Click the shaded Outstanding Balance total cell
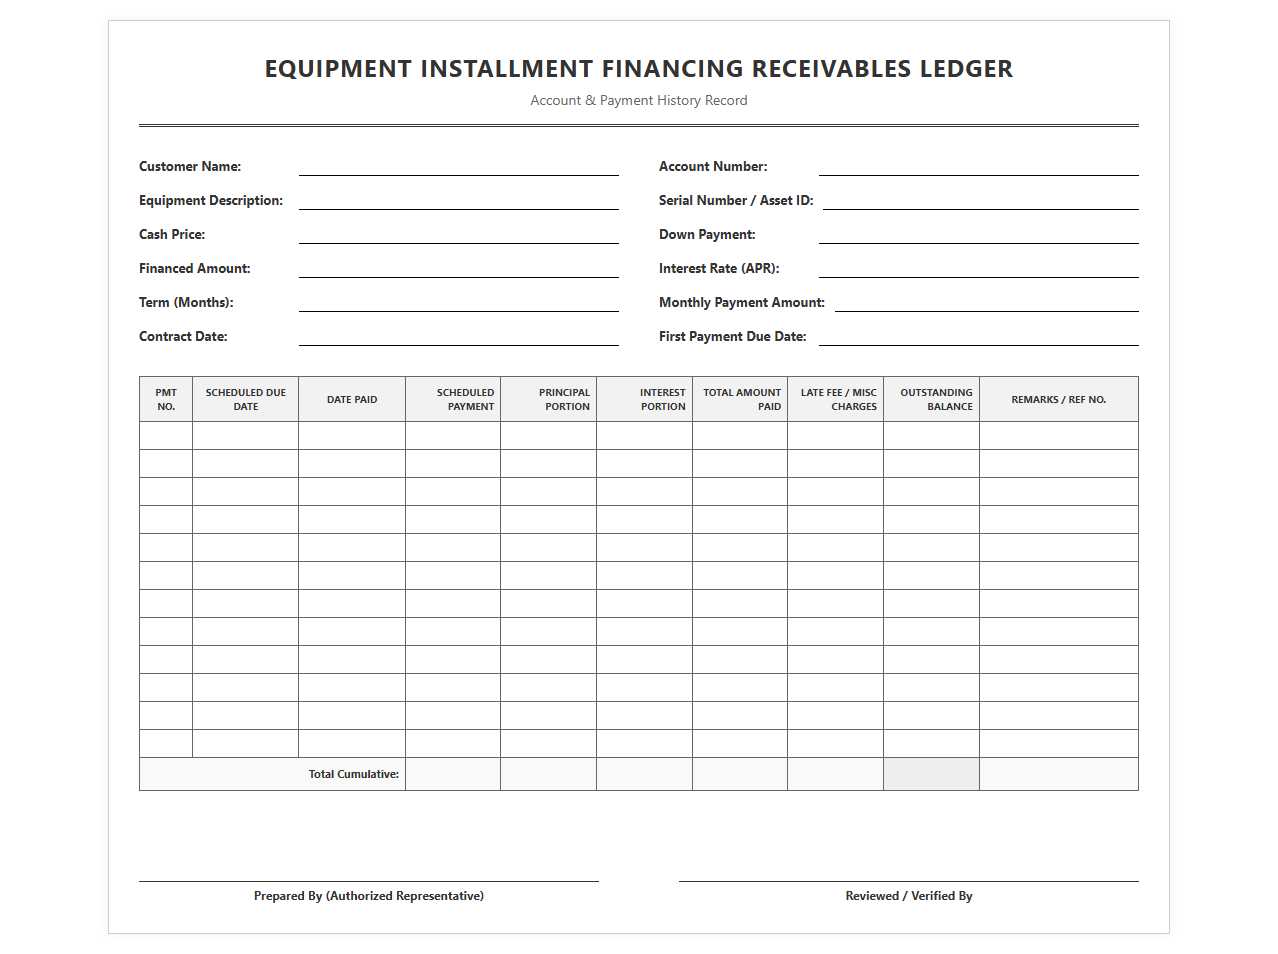 (932, 774)
